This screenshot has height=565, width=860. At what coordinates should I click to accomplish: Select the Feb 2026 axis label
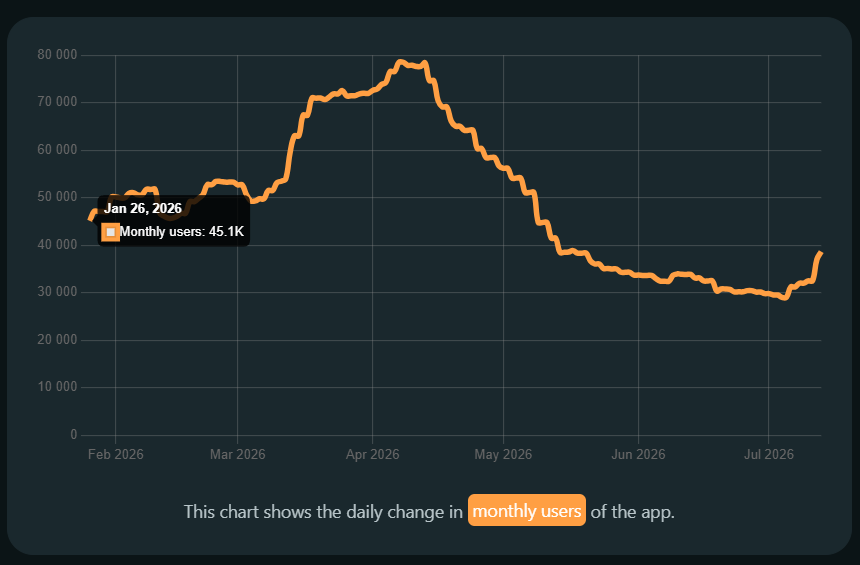tap(116, 454)
